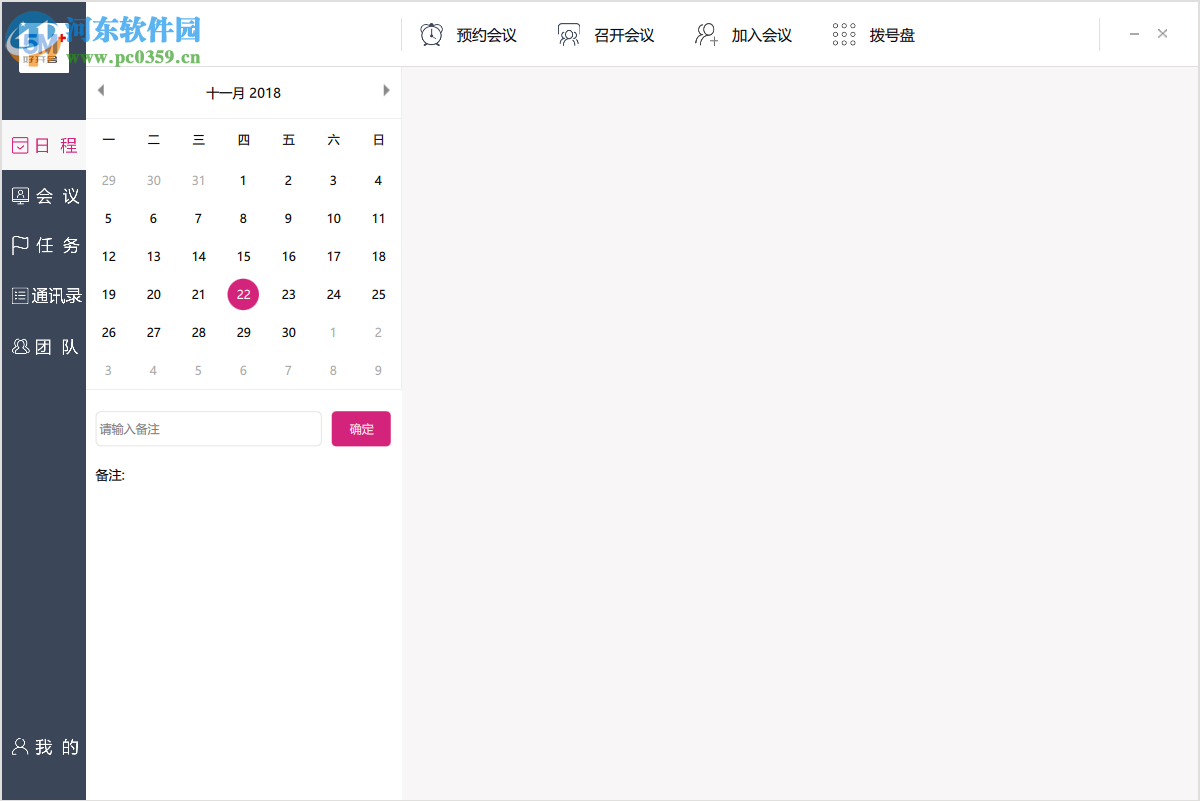Click the 请输入备注 note input box
Viewport: 1200px width, 801px height.
[x=208, y=428]
